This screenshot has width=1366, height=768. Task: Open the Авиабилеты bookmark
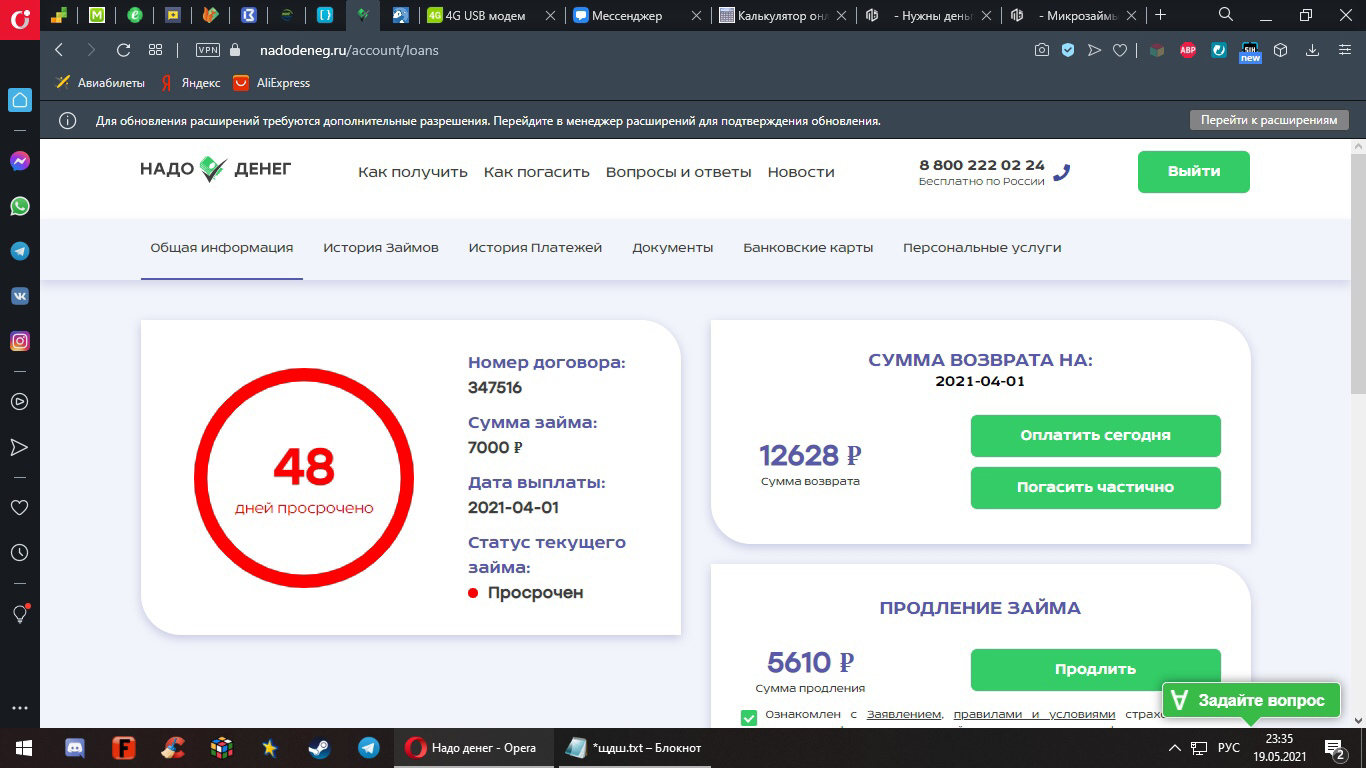click(100, 83)
